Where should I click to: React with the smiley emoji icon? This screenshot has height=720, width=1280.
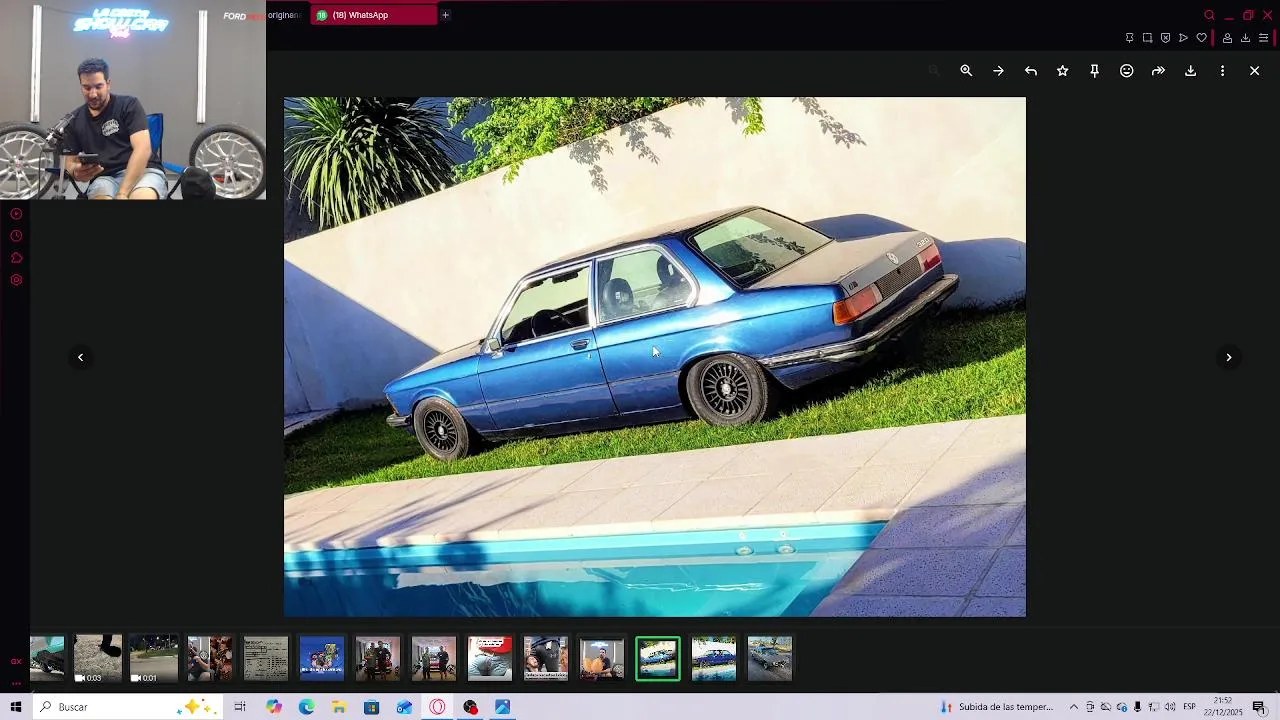pos(1127,71)
